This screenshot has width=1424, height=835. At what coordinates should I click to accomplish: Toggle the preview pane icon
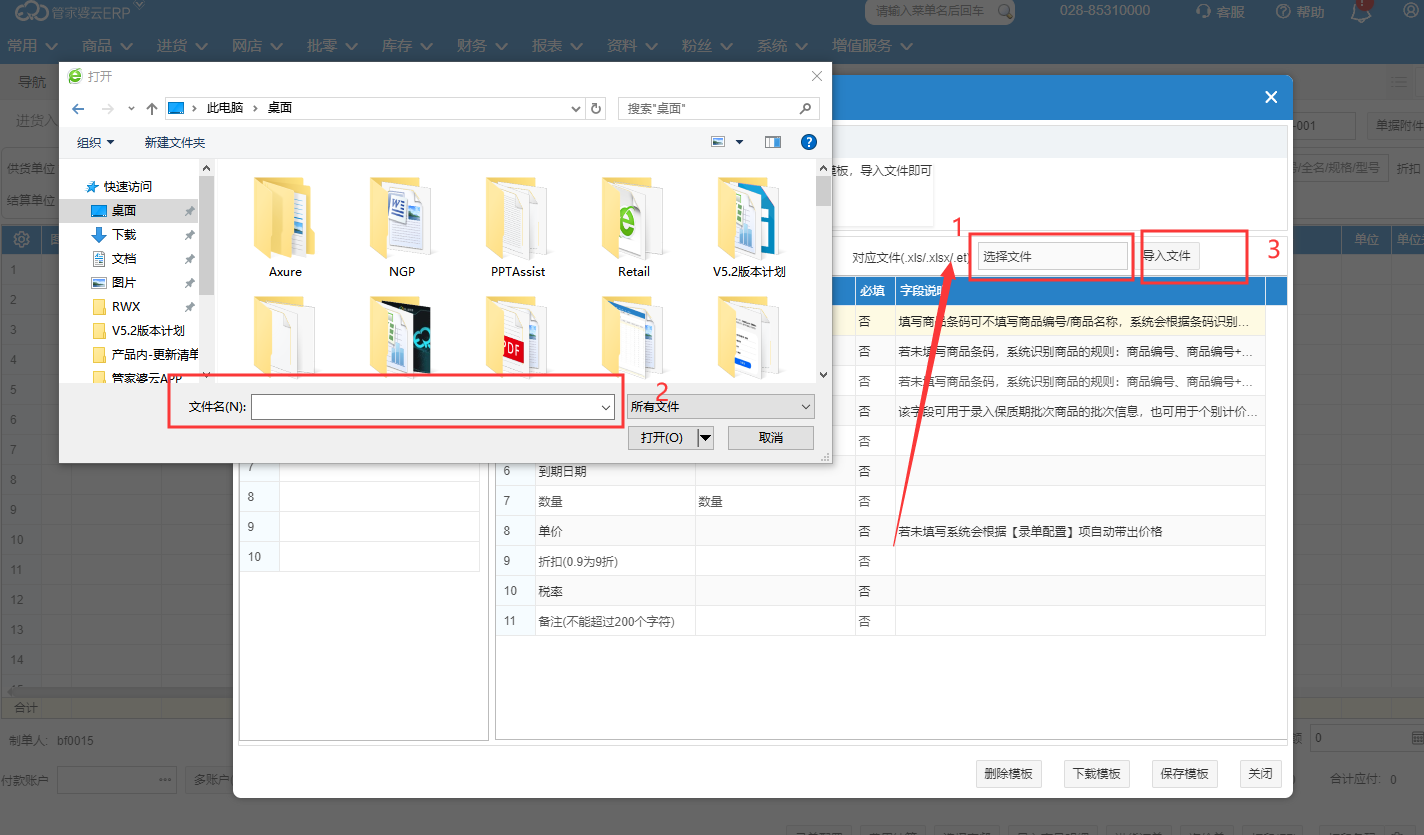(772, 142)
